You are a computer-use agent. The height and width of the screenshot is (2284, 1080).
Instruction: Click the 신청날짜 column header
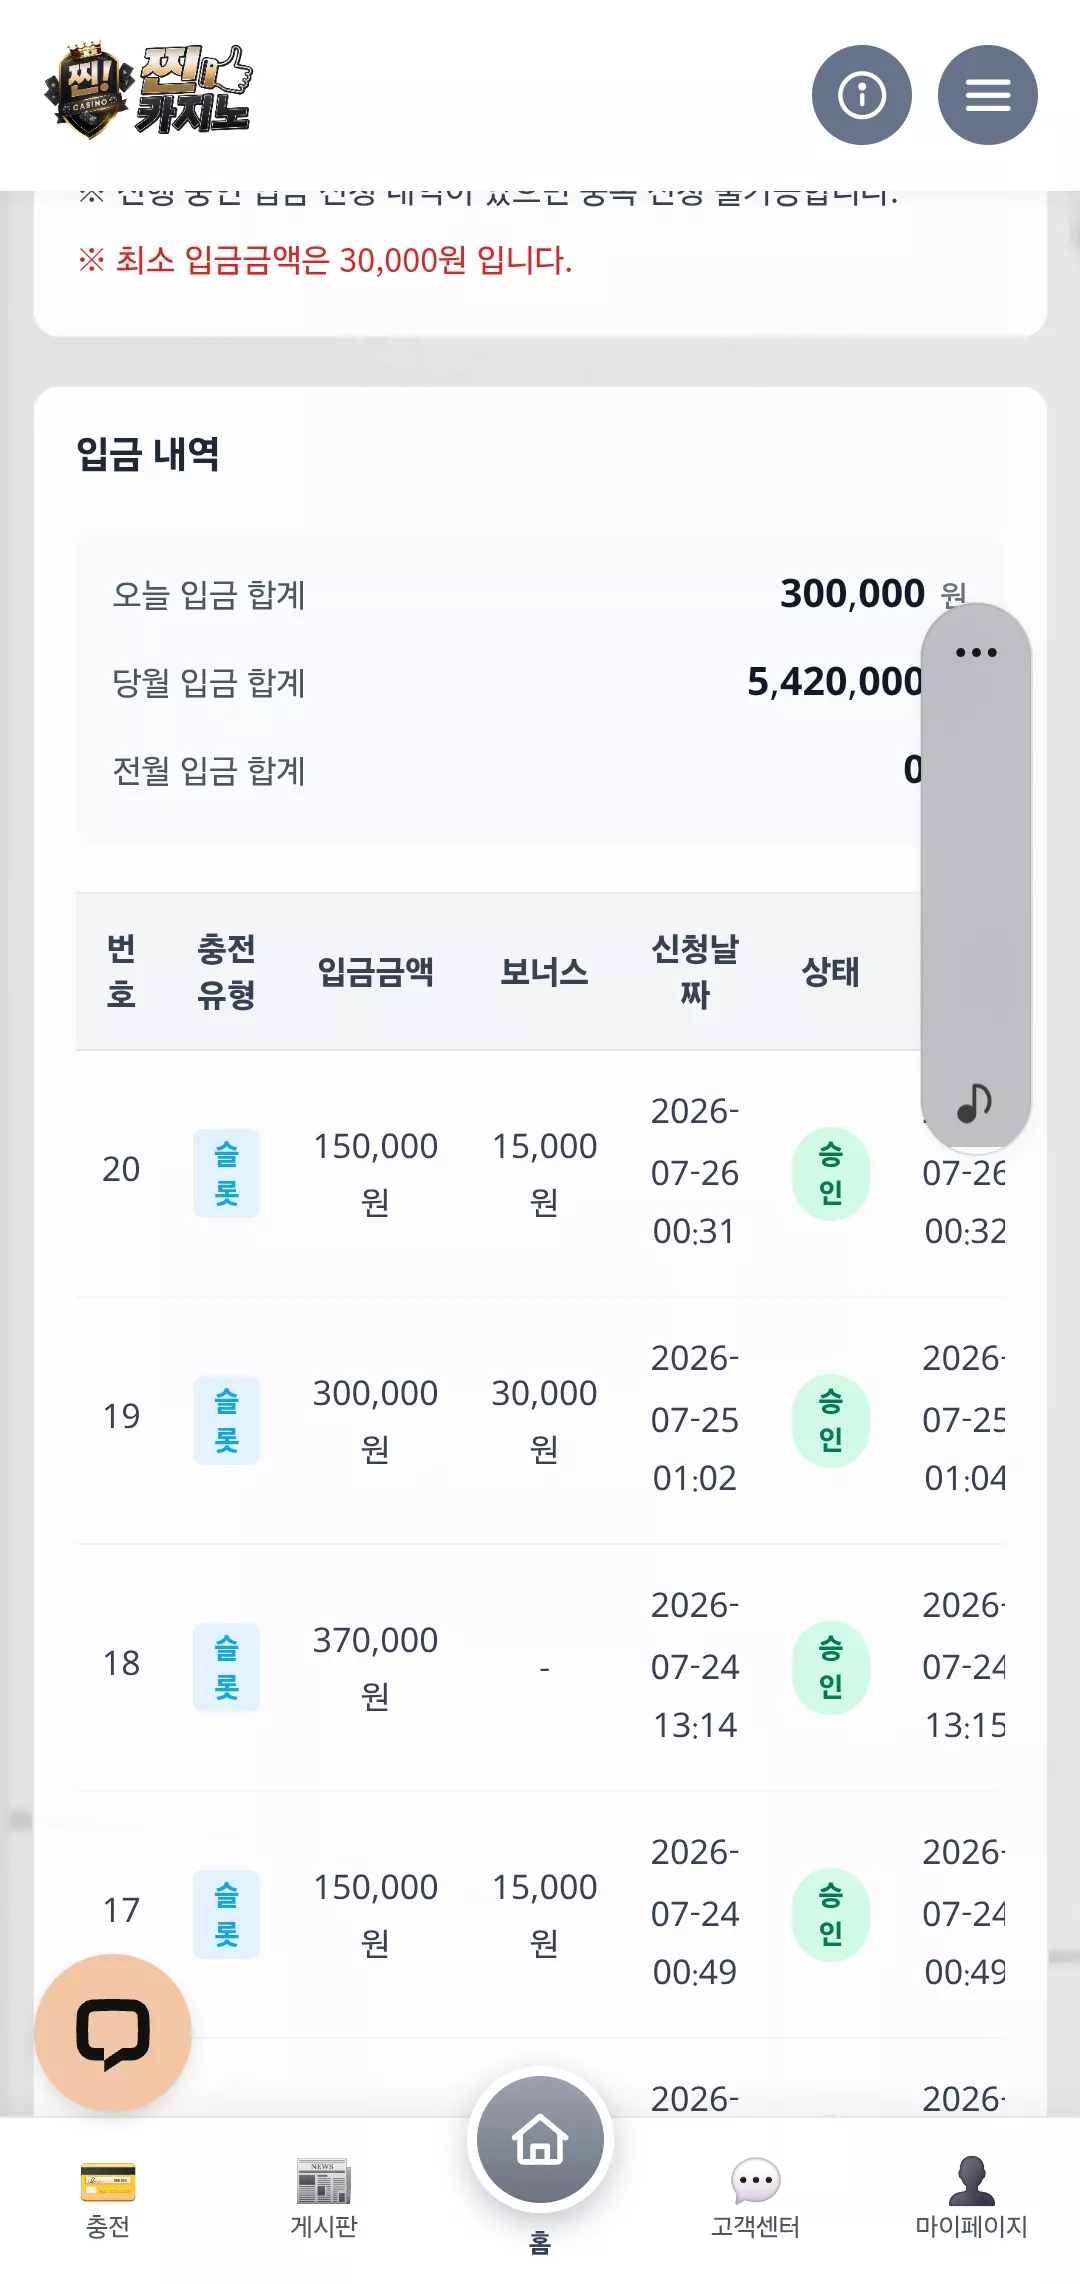point(695,971)
